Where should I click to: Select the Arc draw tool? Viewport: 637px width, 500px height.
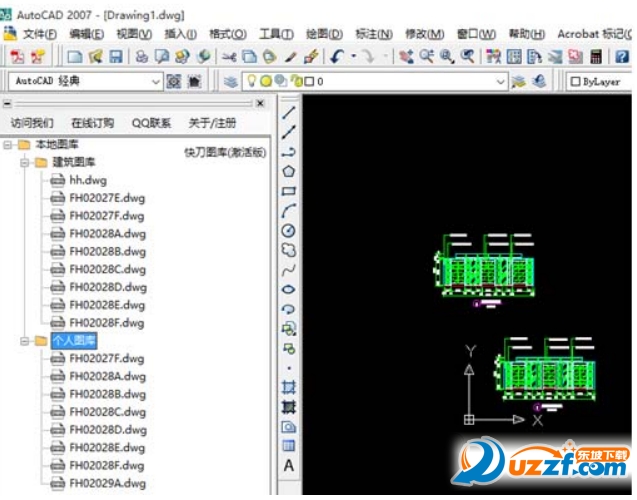pyautogui.click(x=289, y=211)
